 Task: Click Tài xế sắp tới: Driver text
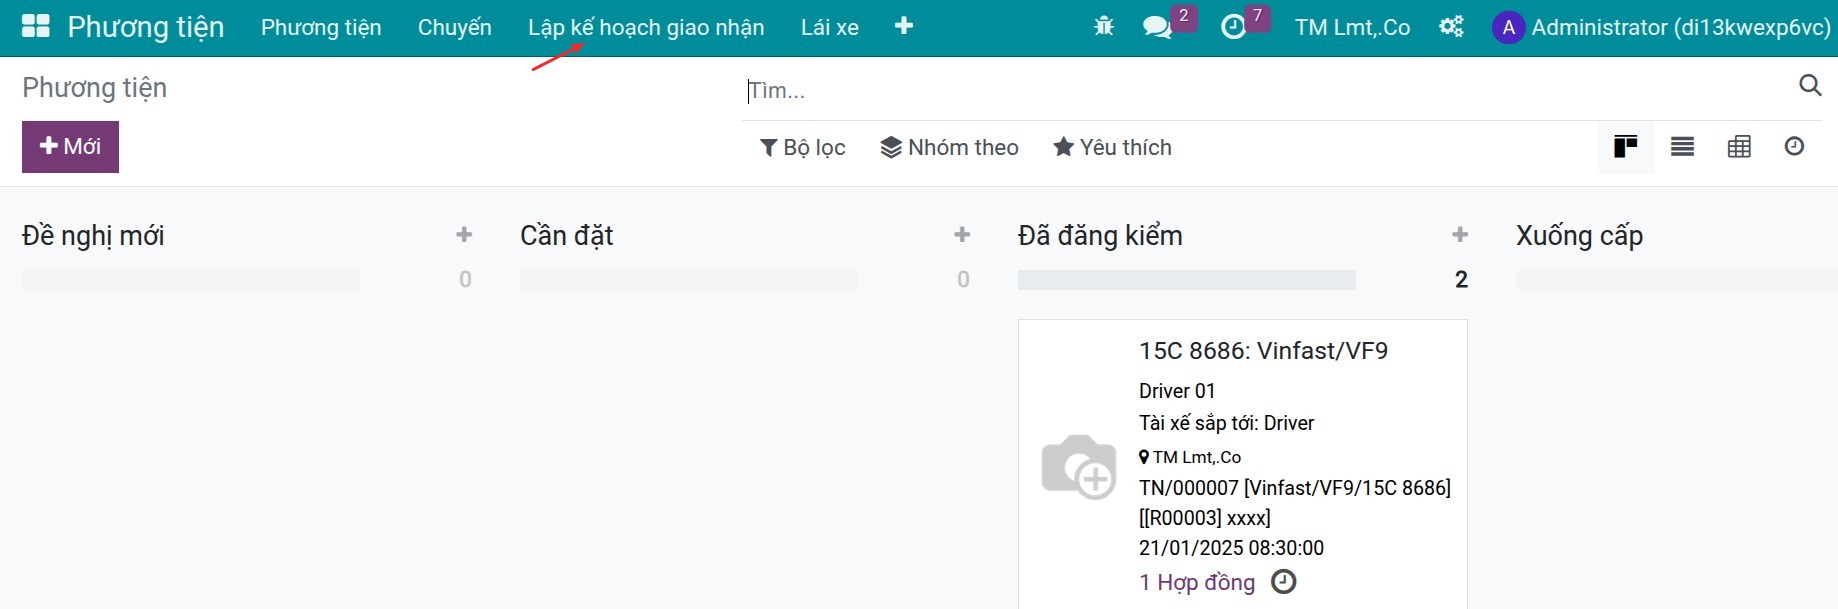[1226, 423]
